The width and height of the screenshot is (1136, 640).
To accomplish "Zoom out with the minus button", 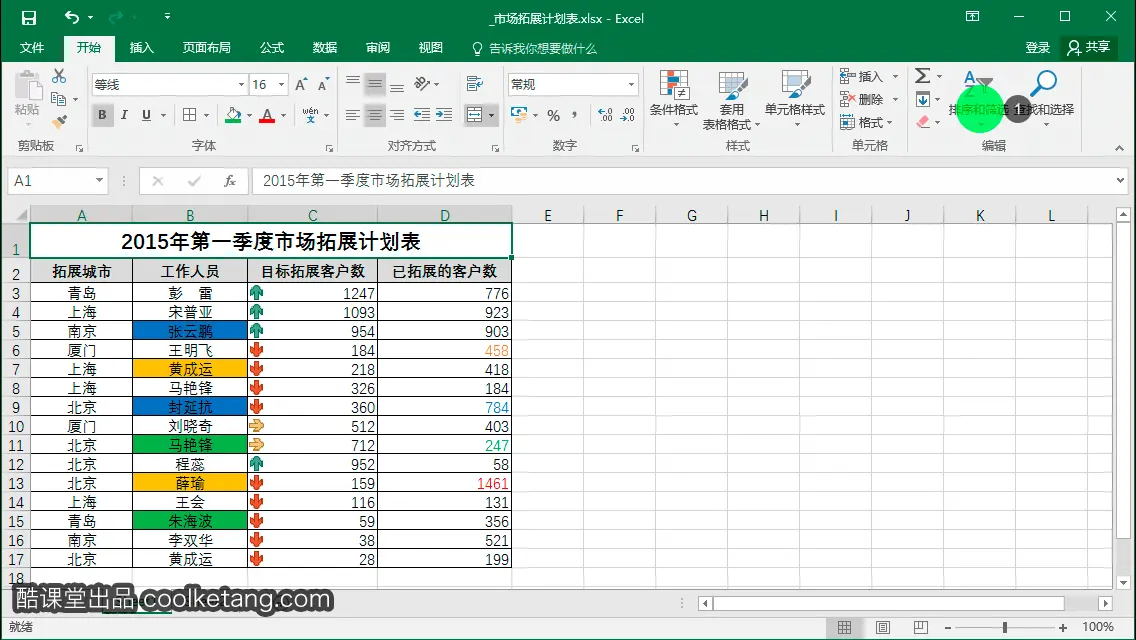I will (x=948, y=628).
